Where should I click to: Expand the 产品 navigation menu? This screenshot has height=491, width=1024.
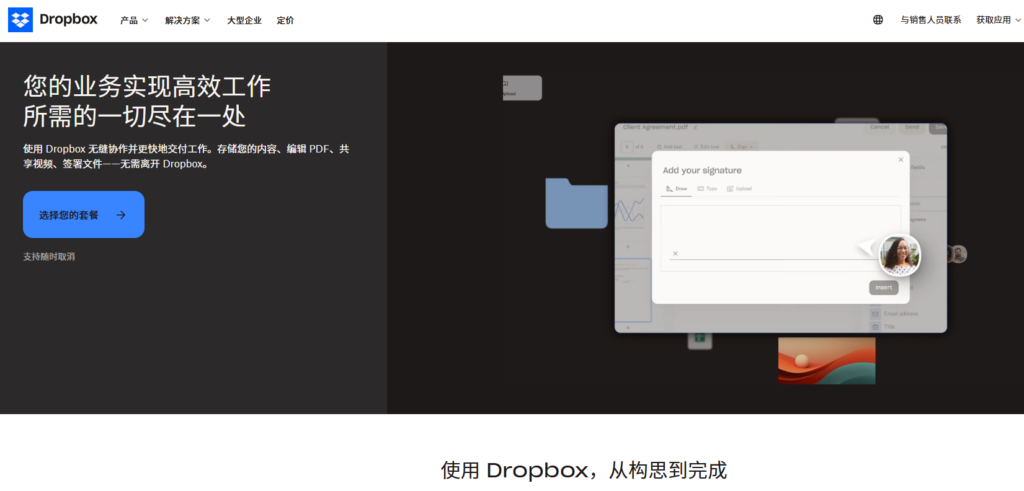click(134, 20)
